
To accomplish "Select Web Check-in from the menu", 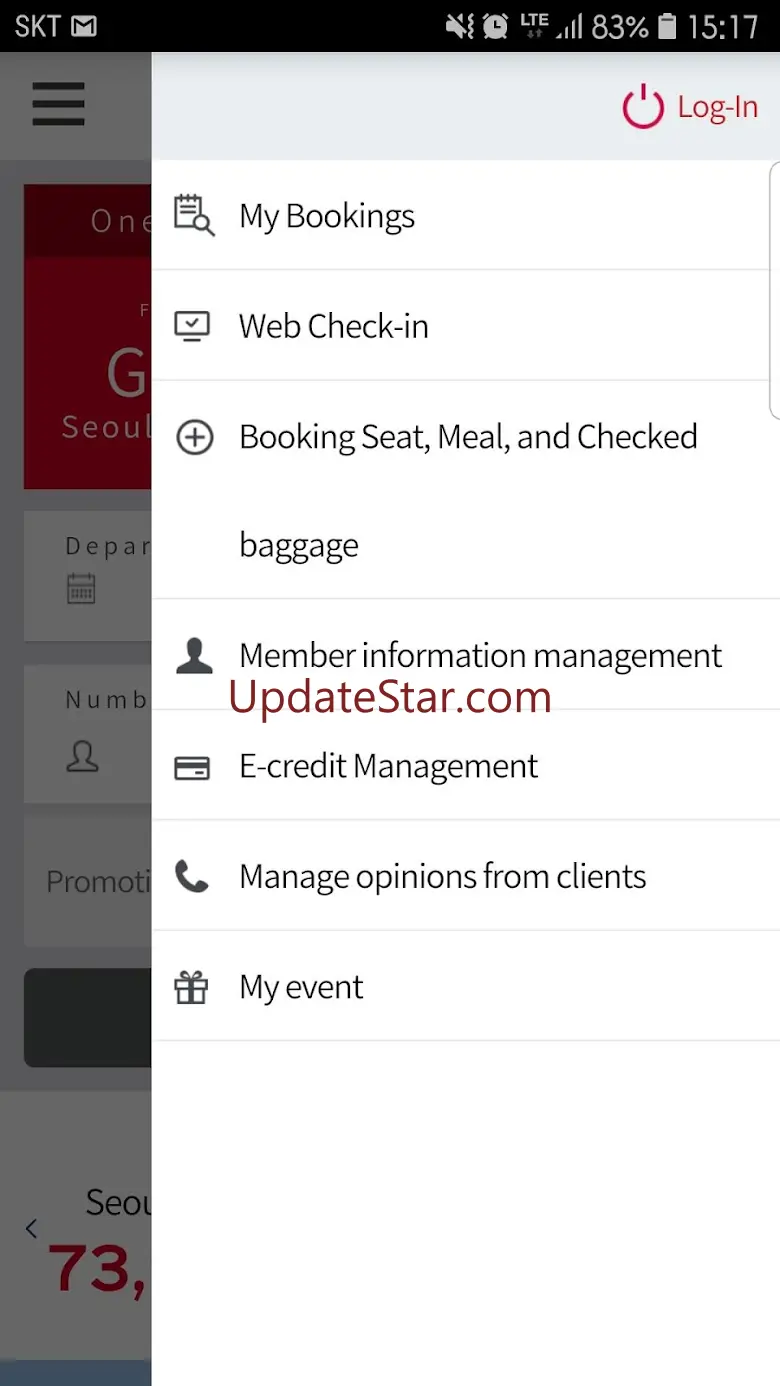I will coord(334,326).
